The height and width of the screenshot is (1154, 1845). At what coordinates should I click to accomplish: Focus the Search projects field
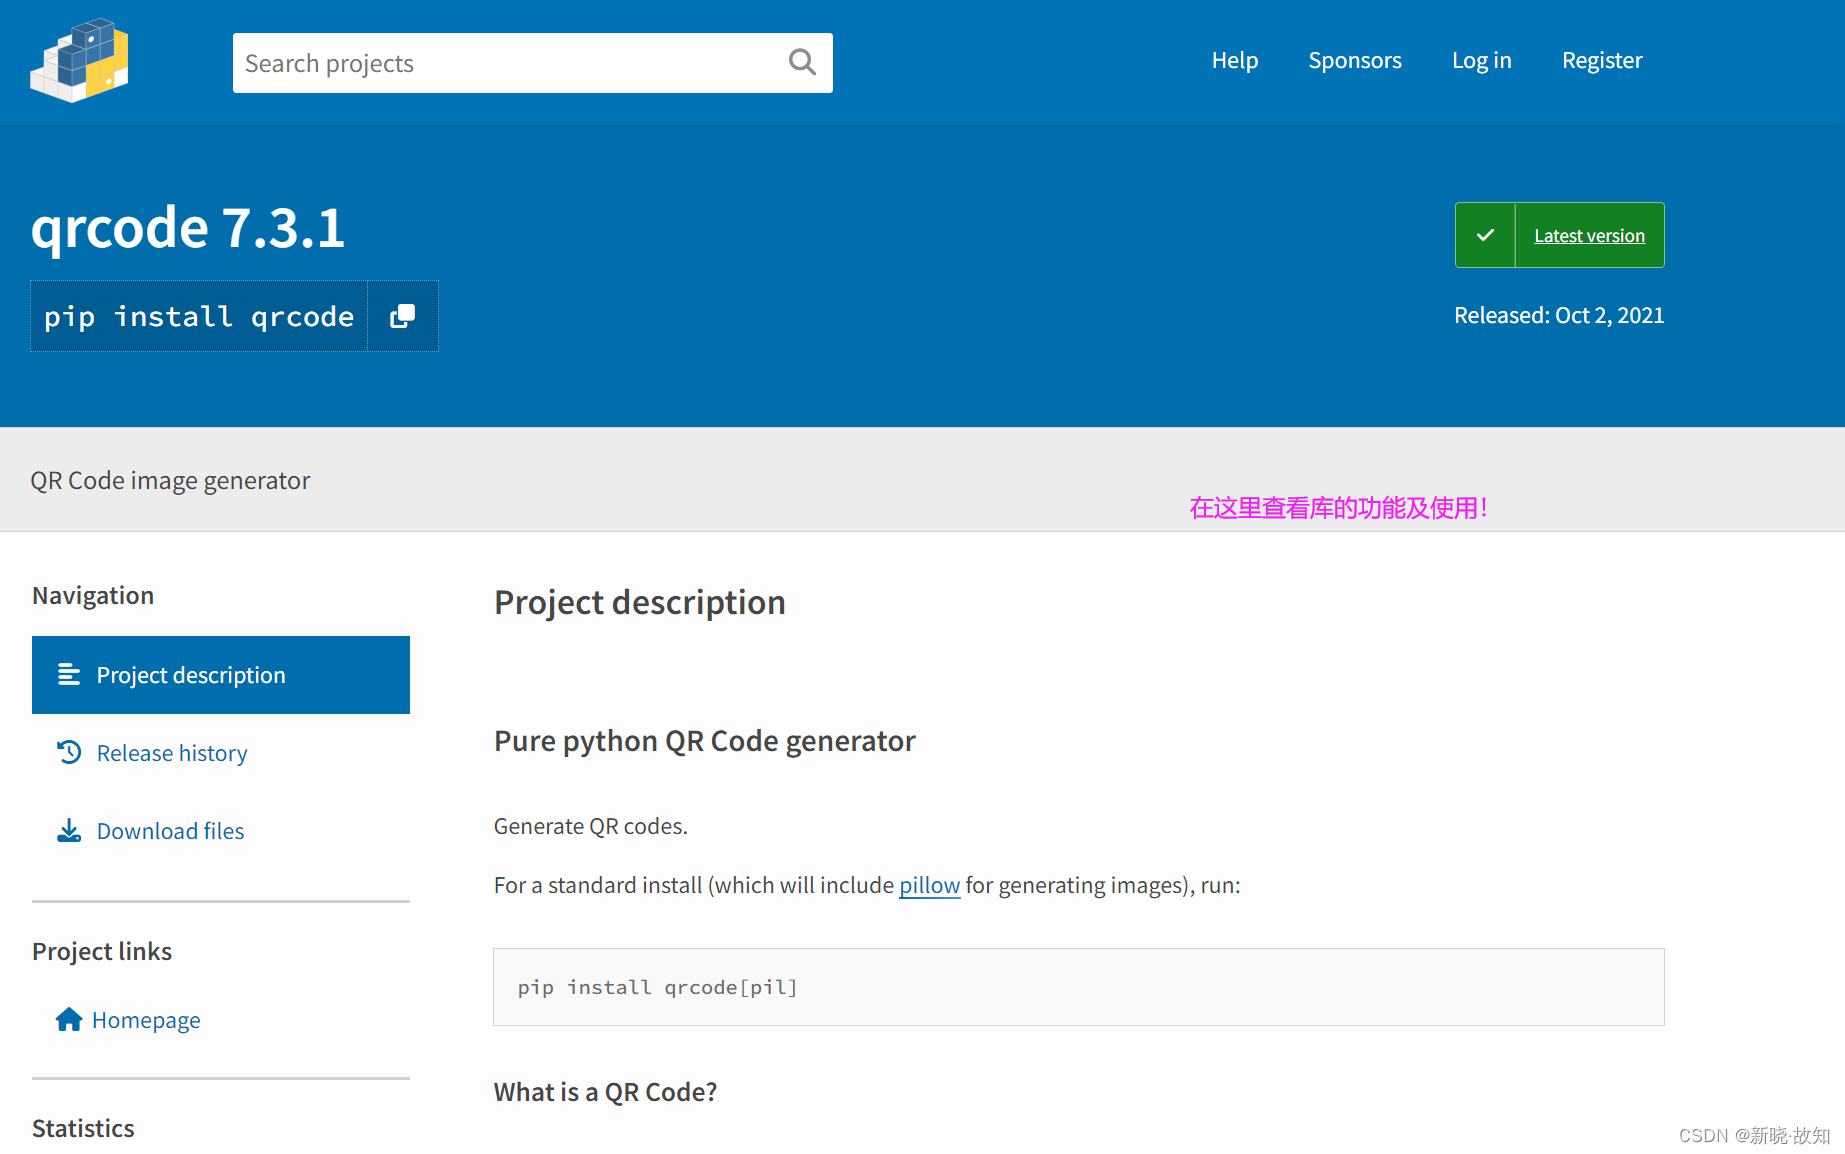pyautogui.click(x=532, y=63)
